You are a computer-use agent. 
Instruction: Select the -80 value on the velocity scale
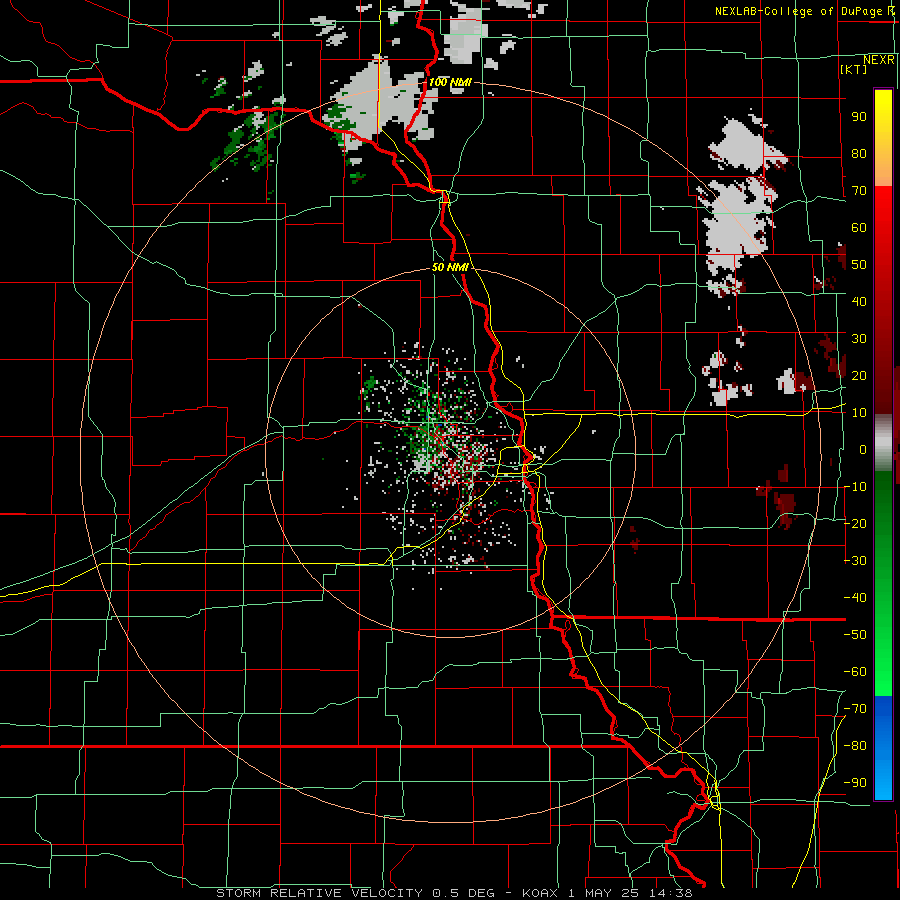(855, 746)
